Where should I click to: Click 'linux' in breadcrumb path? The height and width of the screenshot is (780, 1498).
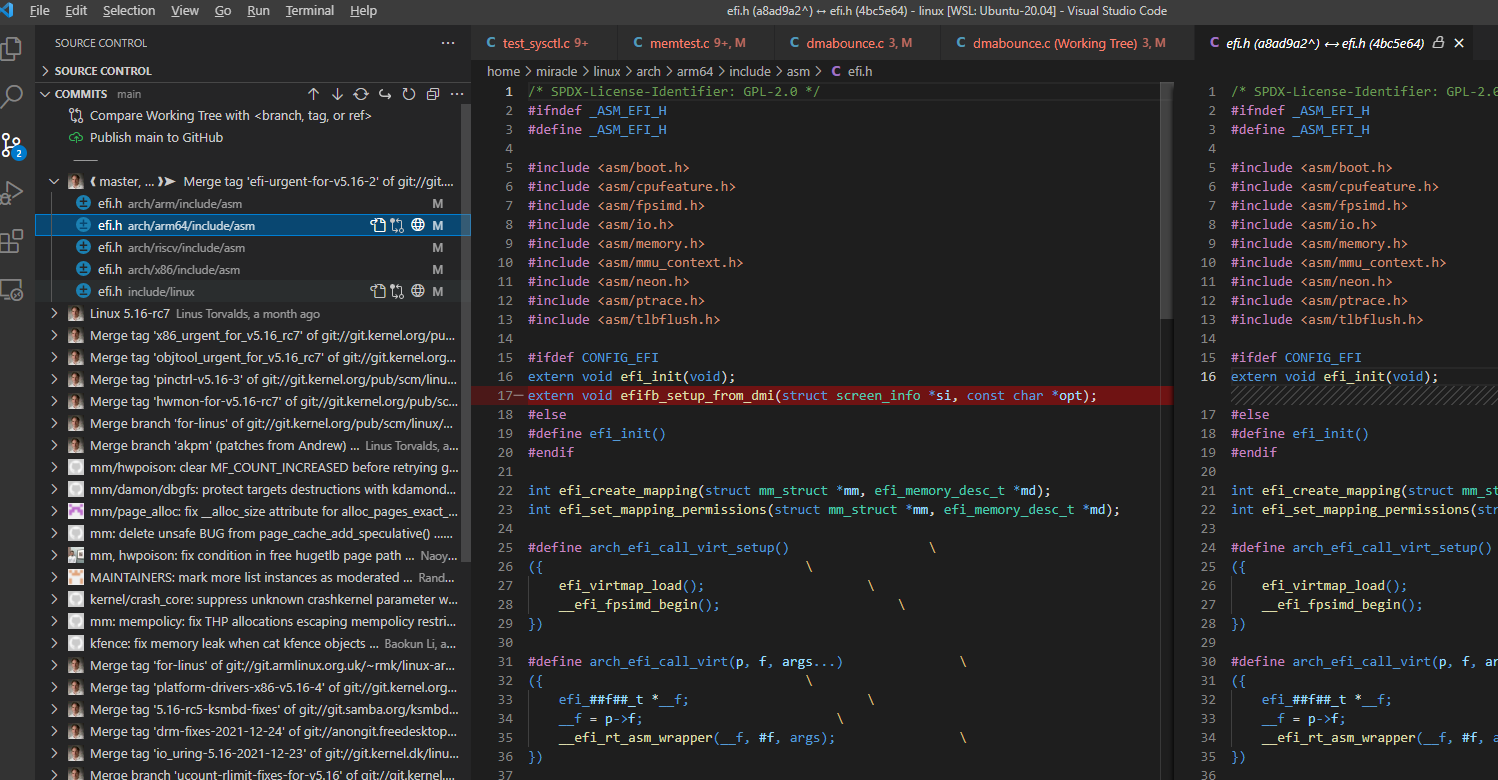[x=607, y=71]
